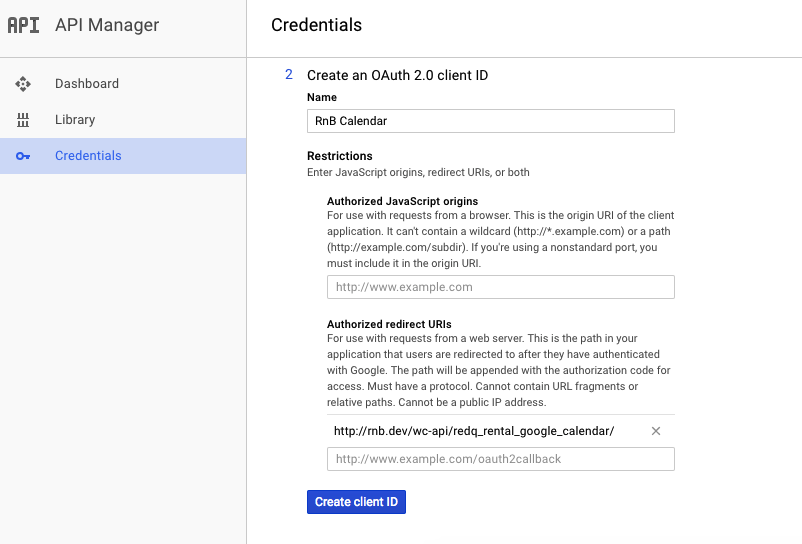Image resolution: width=802 pixels, height=544 pixels.
Task: Click the existing rnb.dev redirect URI text
Action: pyautogui.click(x=473, y=431)
